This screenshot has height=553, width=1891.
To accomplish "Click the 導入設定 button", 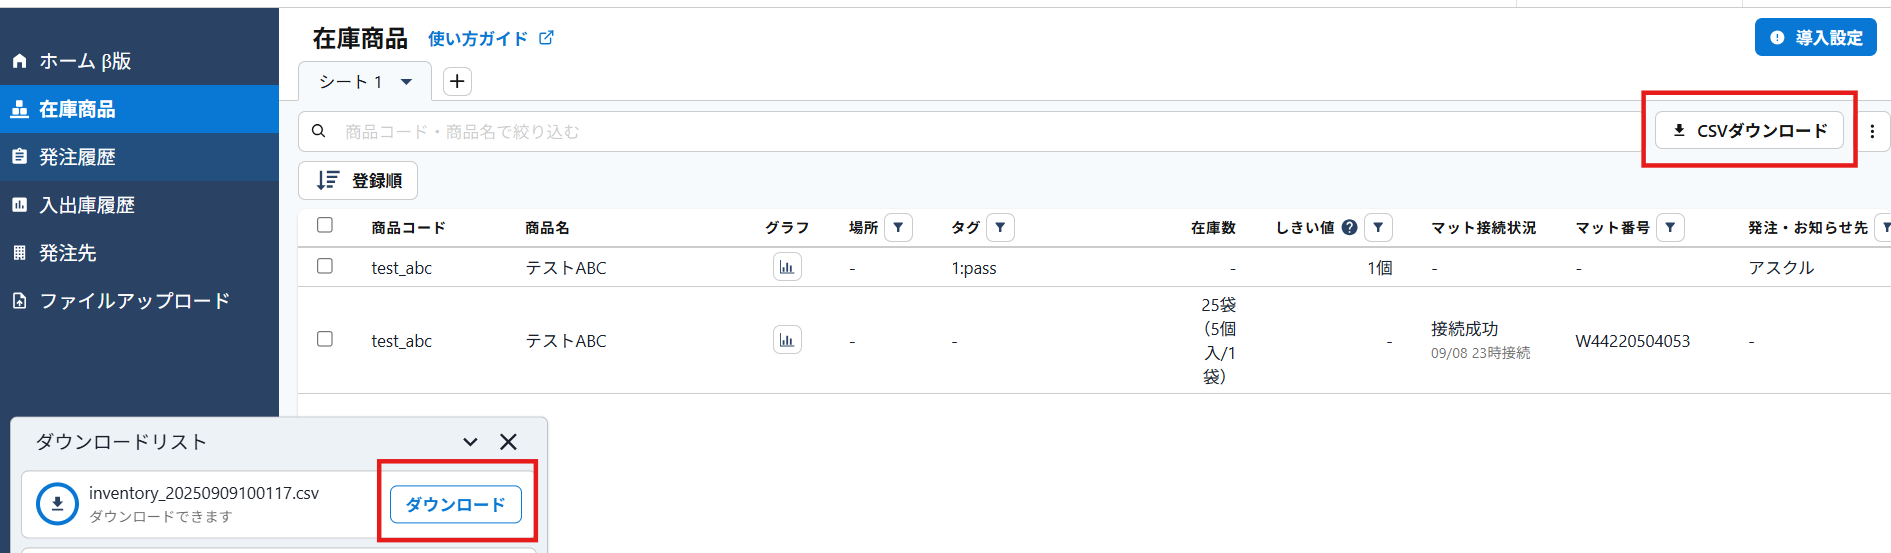I will [1815, 38].
